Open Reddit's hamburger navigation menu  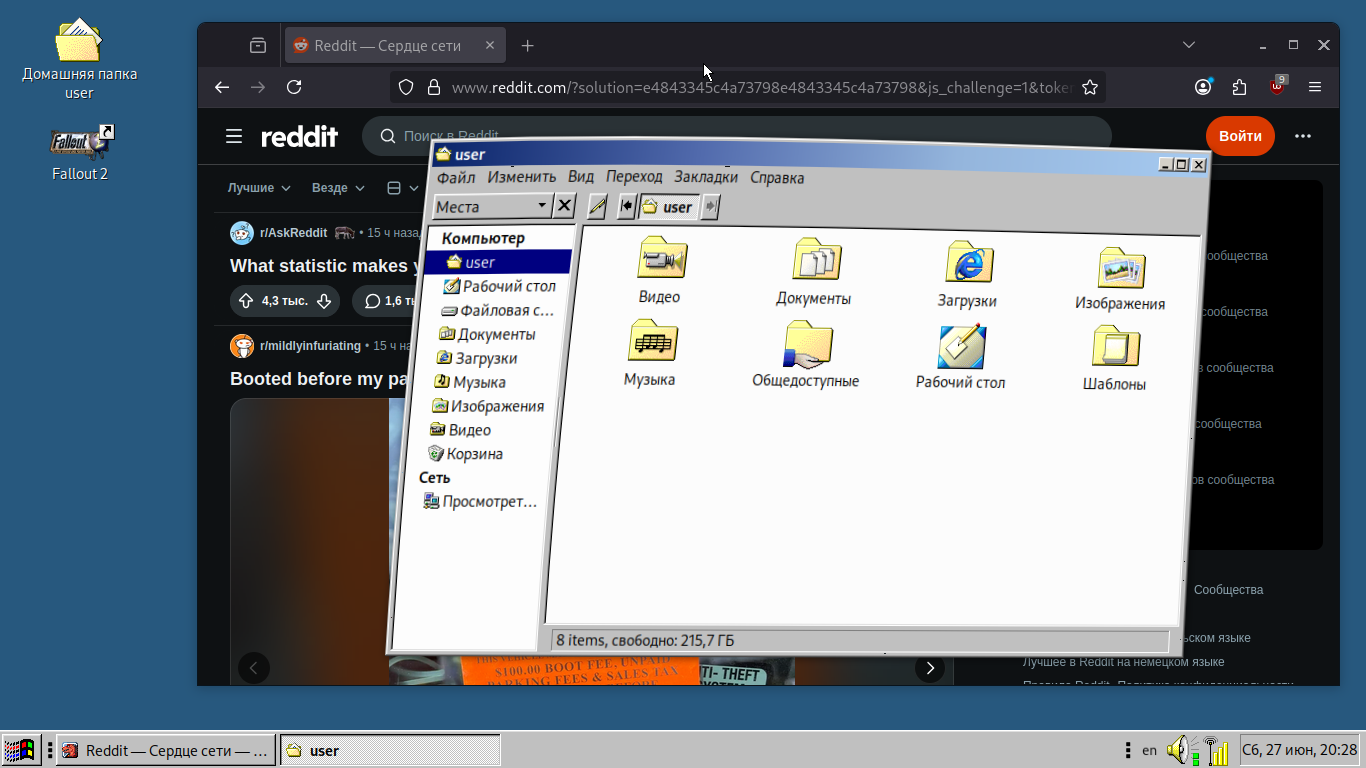coord(234,136)
